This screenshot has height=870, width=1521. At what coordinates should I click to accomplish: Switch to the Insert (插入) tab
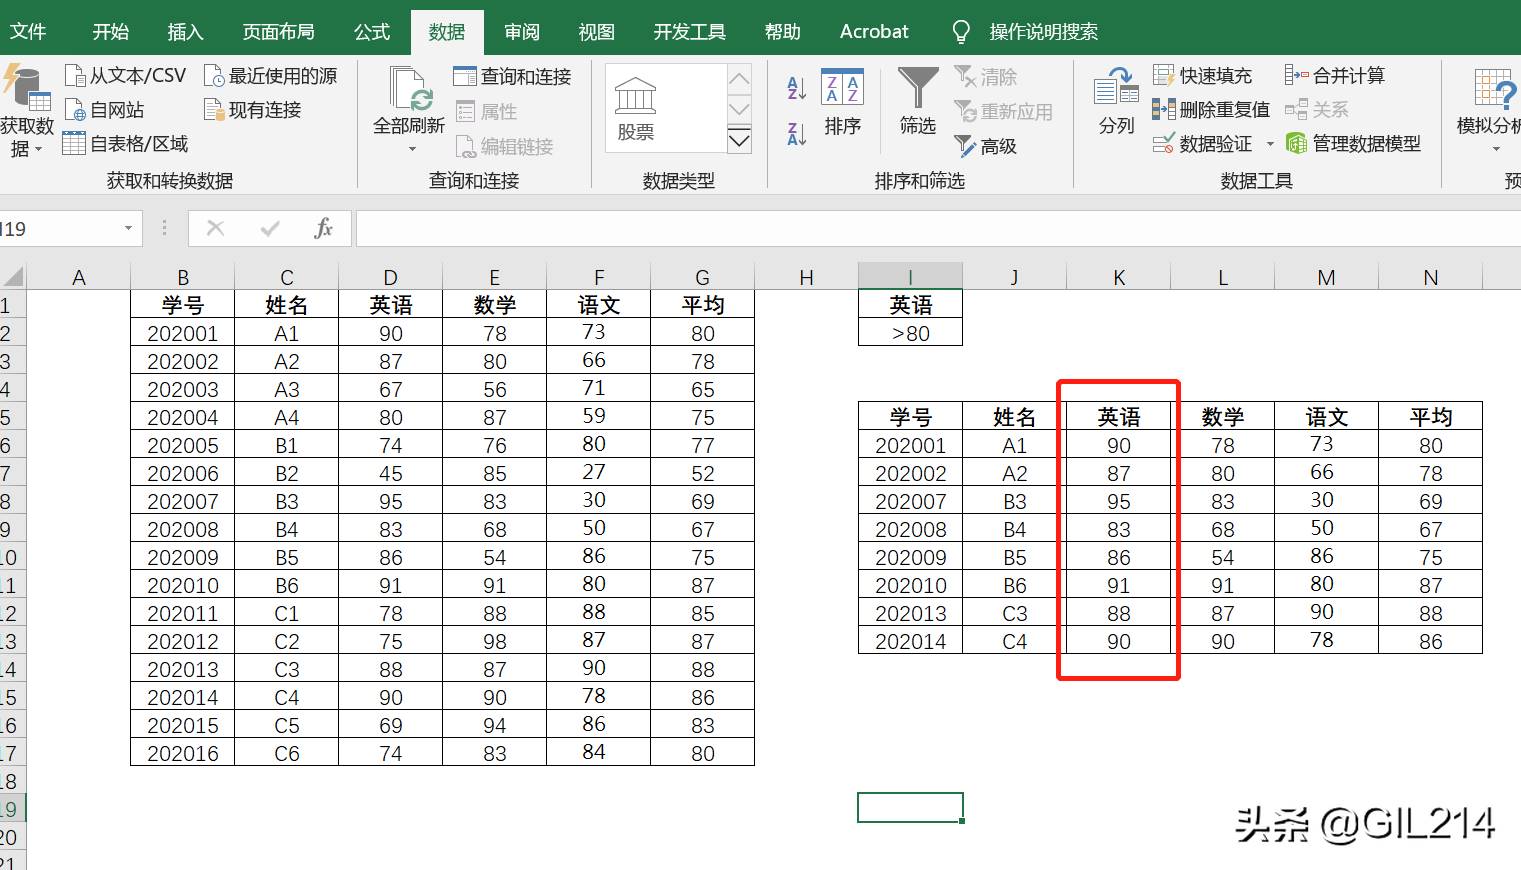[185, 32]
